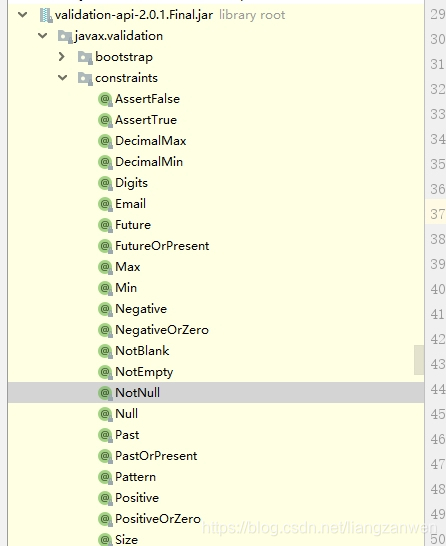Click the DecimalMax annotation icon
The image size is (446, 546).
click(105, 141)
